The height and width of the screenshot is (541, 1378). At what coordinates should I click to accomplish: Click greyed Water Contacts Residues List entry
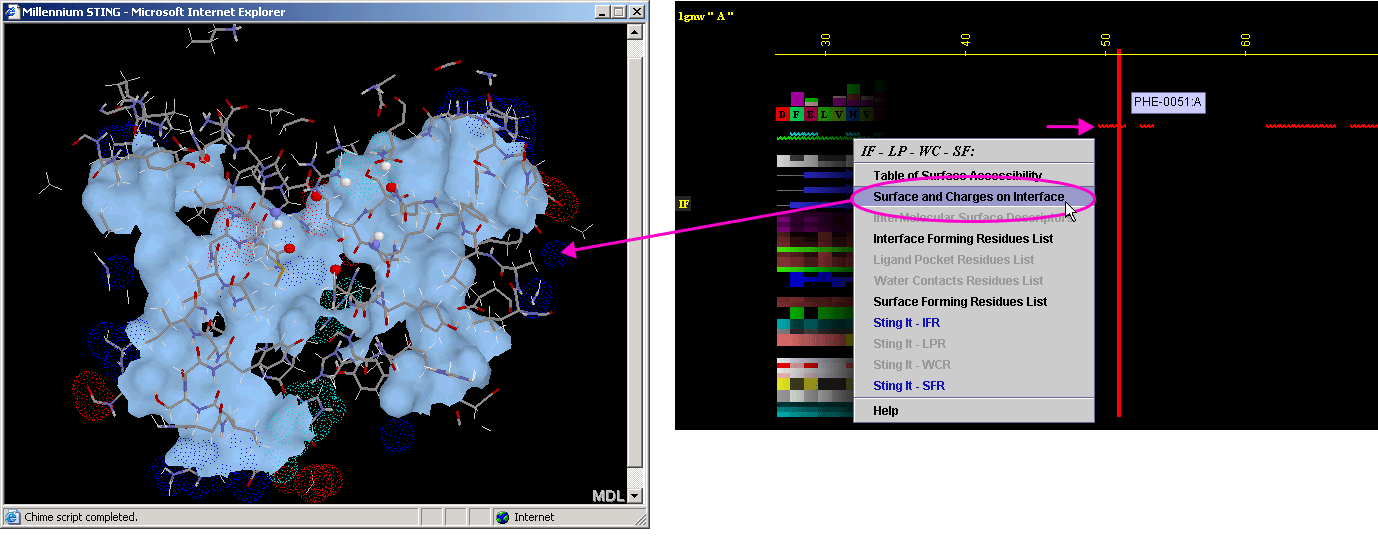click(x=958, y=281)
